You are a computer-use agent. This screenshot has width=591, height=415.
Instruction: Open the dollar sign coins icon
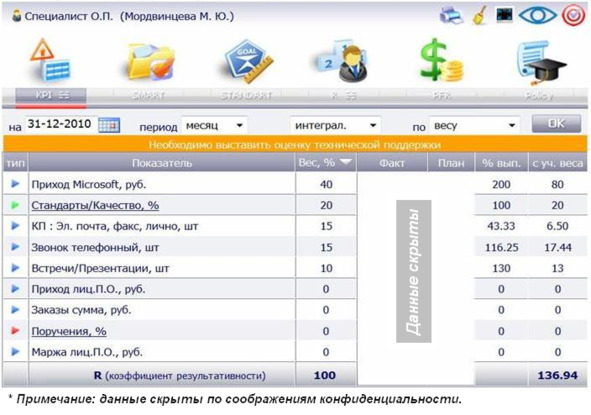441,60
